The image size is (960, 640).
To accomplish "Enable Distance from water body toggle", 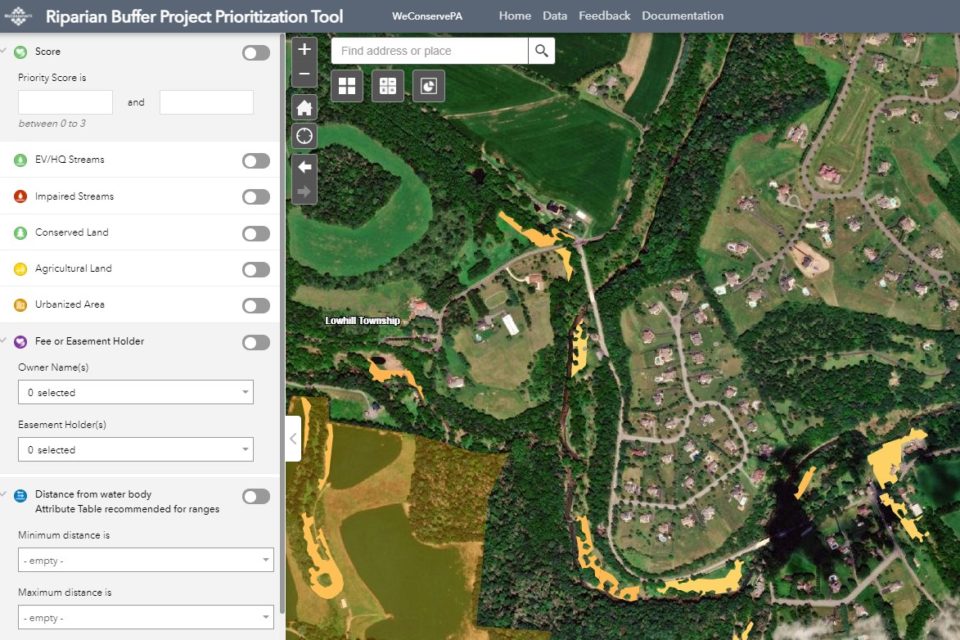I will click(256, 496).
